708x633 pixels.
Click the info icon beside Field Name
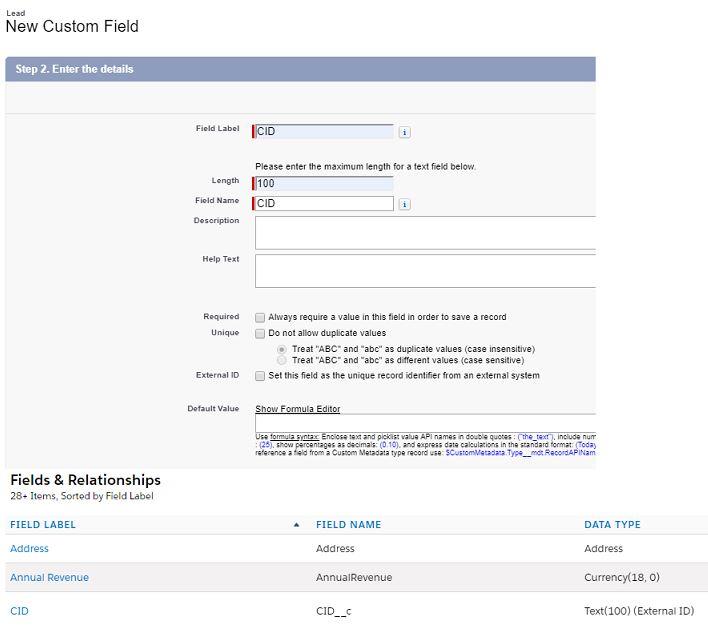pos(405,204)
